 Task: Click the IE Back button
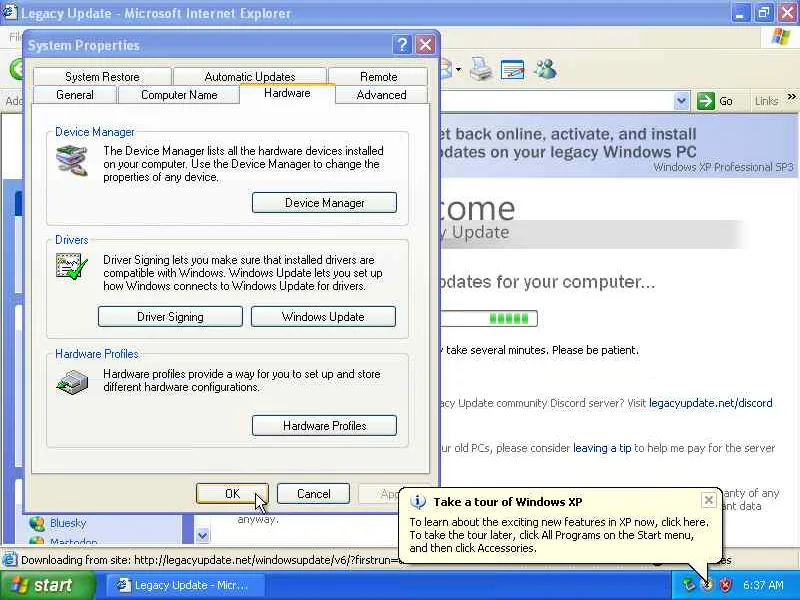(x=16, y=69)
